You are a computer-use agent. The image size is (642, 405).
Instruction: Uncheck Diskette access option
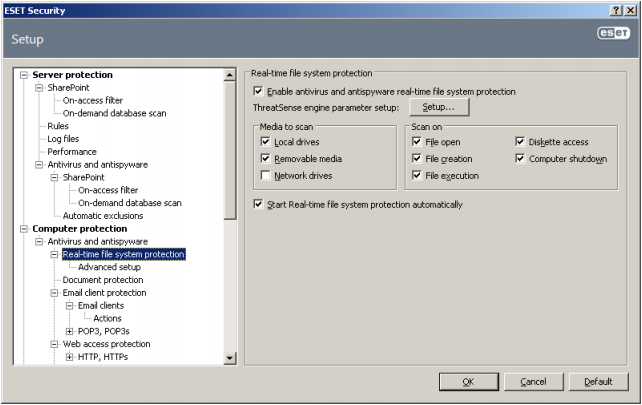coord(520,142)
